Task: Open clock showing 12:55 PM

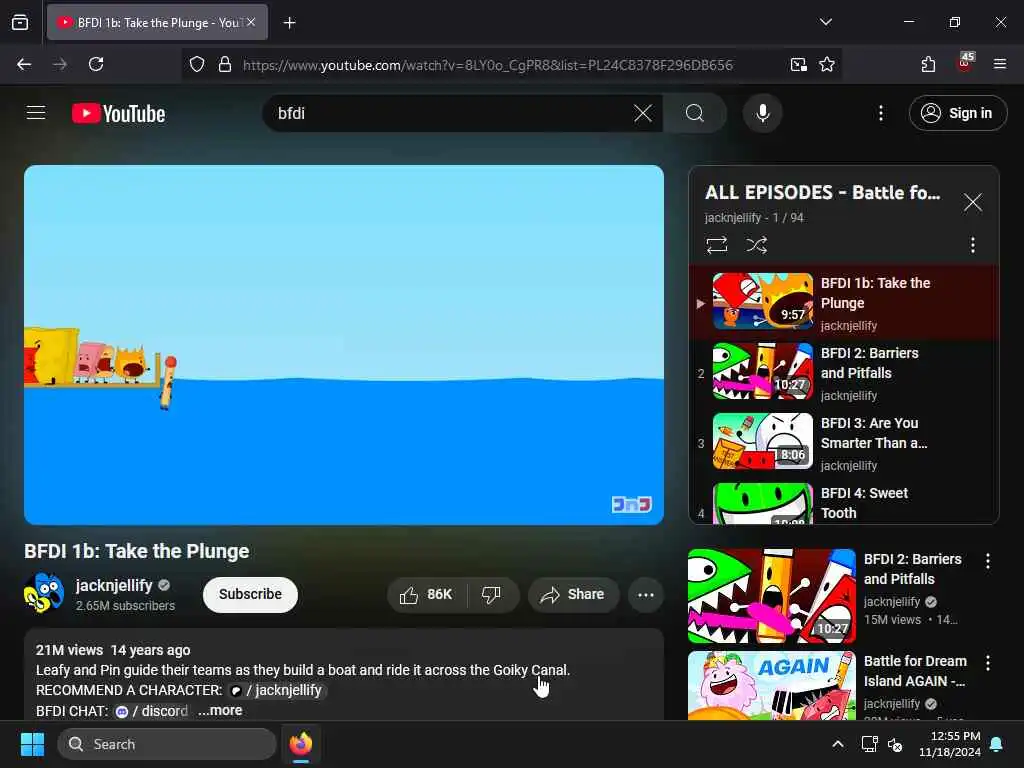Action: [x=950, y=744]
